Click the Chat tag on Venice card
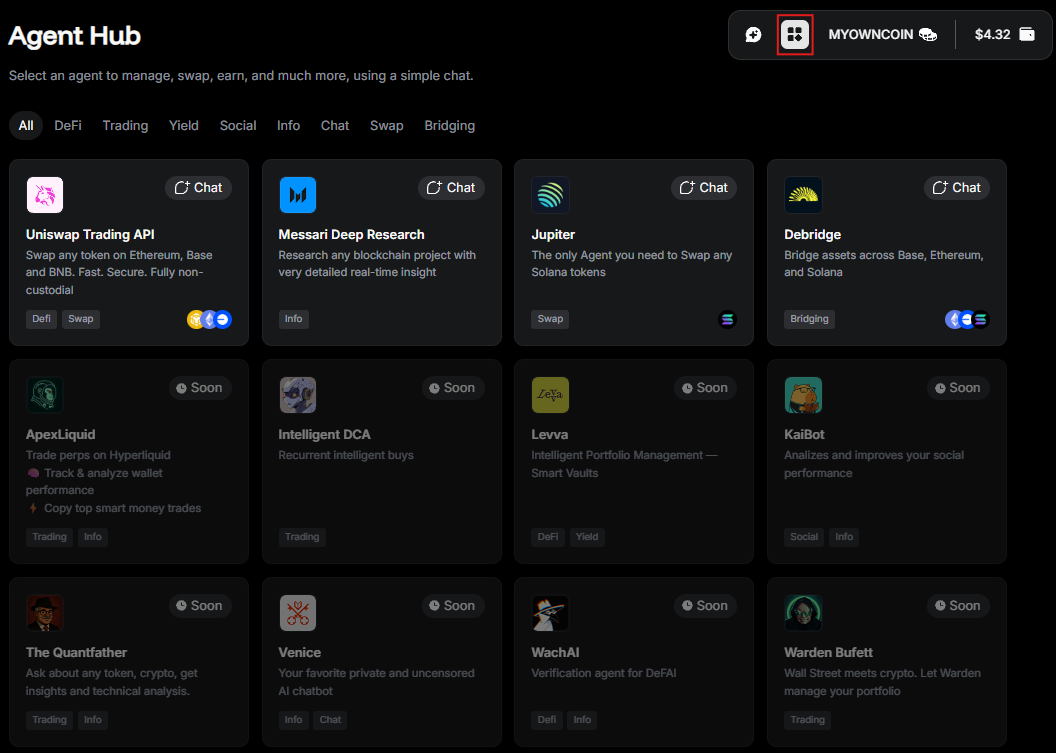 [x=330, y=720]
